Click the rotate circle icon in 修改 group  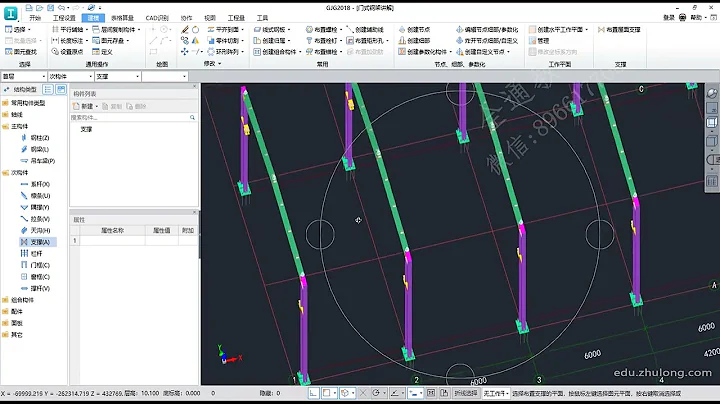coord(196,29)
